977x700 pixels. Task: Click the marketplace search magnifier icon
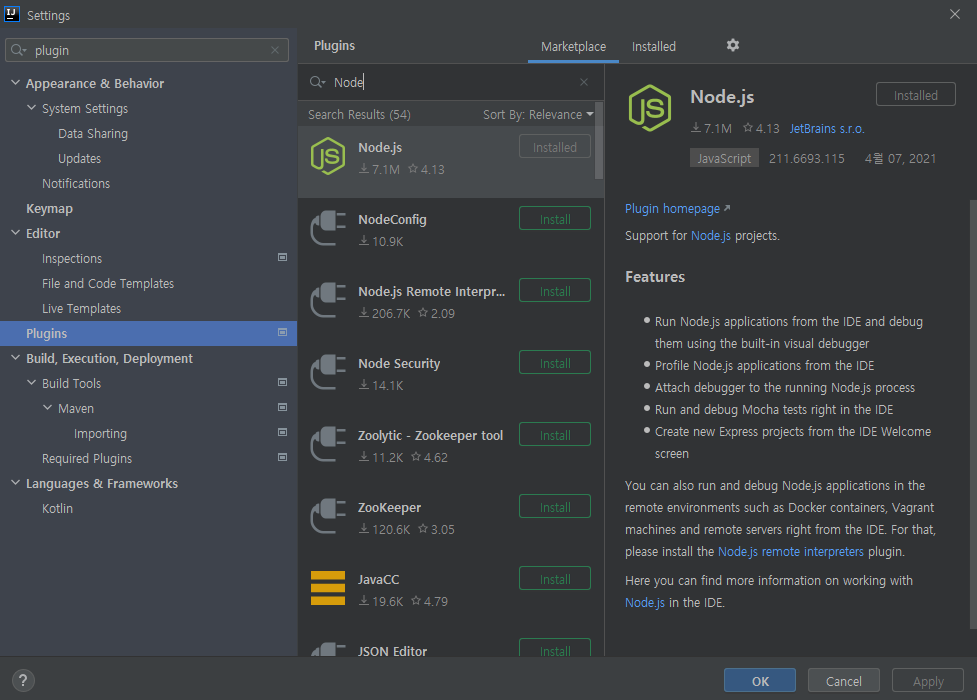point(317,82)
